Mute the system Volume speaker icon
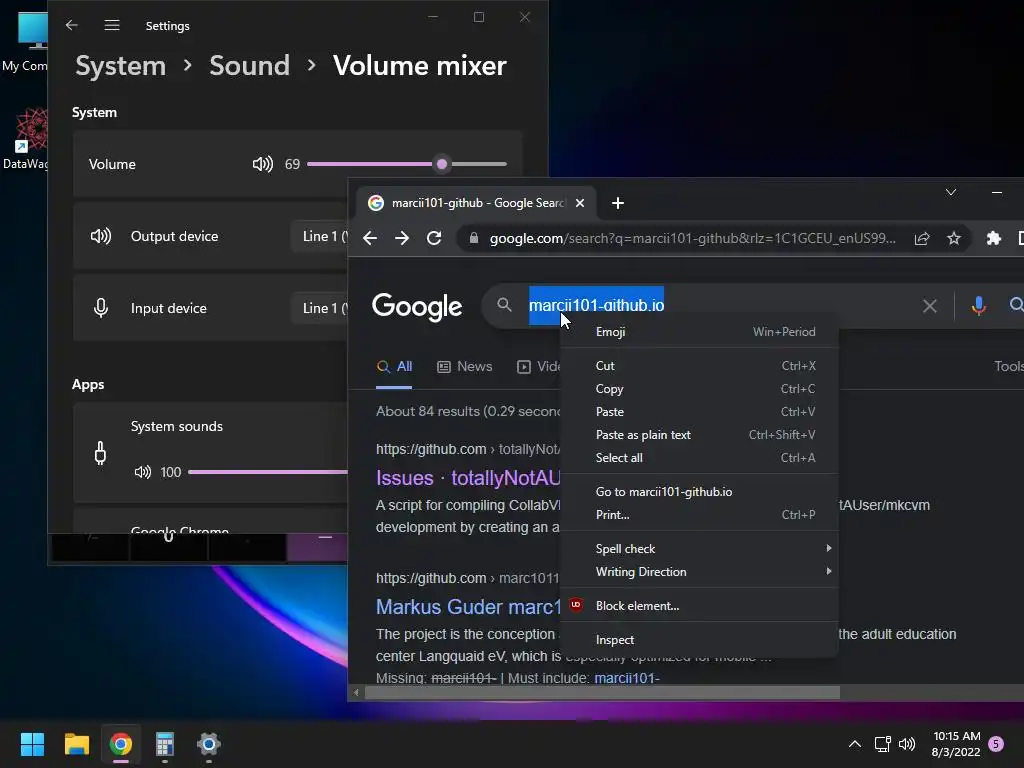Screen dimensions: 1024x768 click(x=263, y=164)
